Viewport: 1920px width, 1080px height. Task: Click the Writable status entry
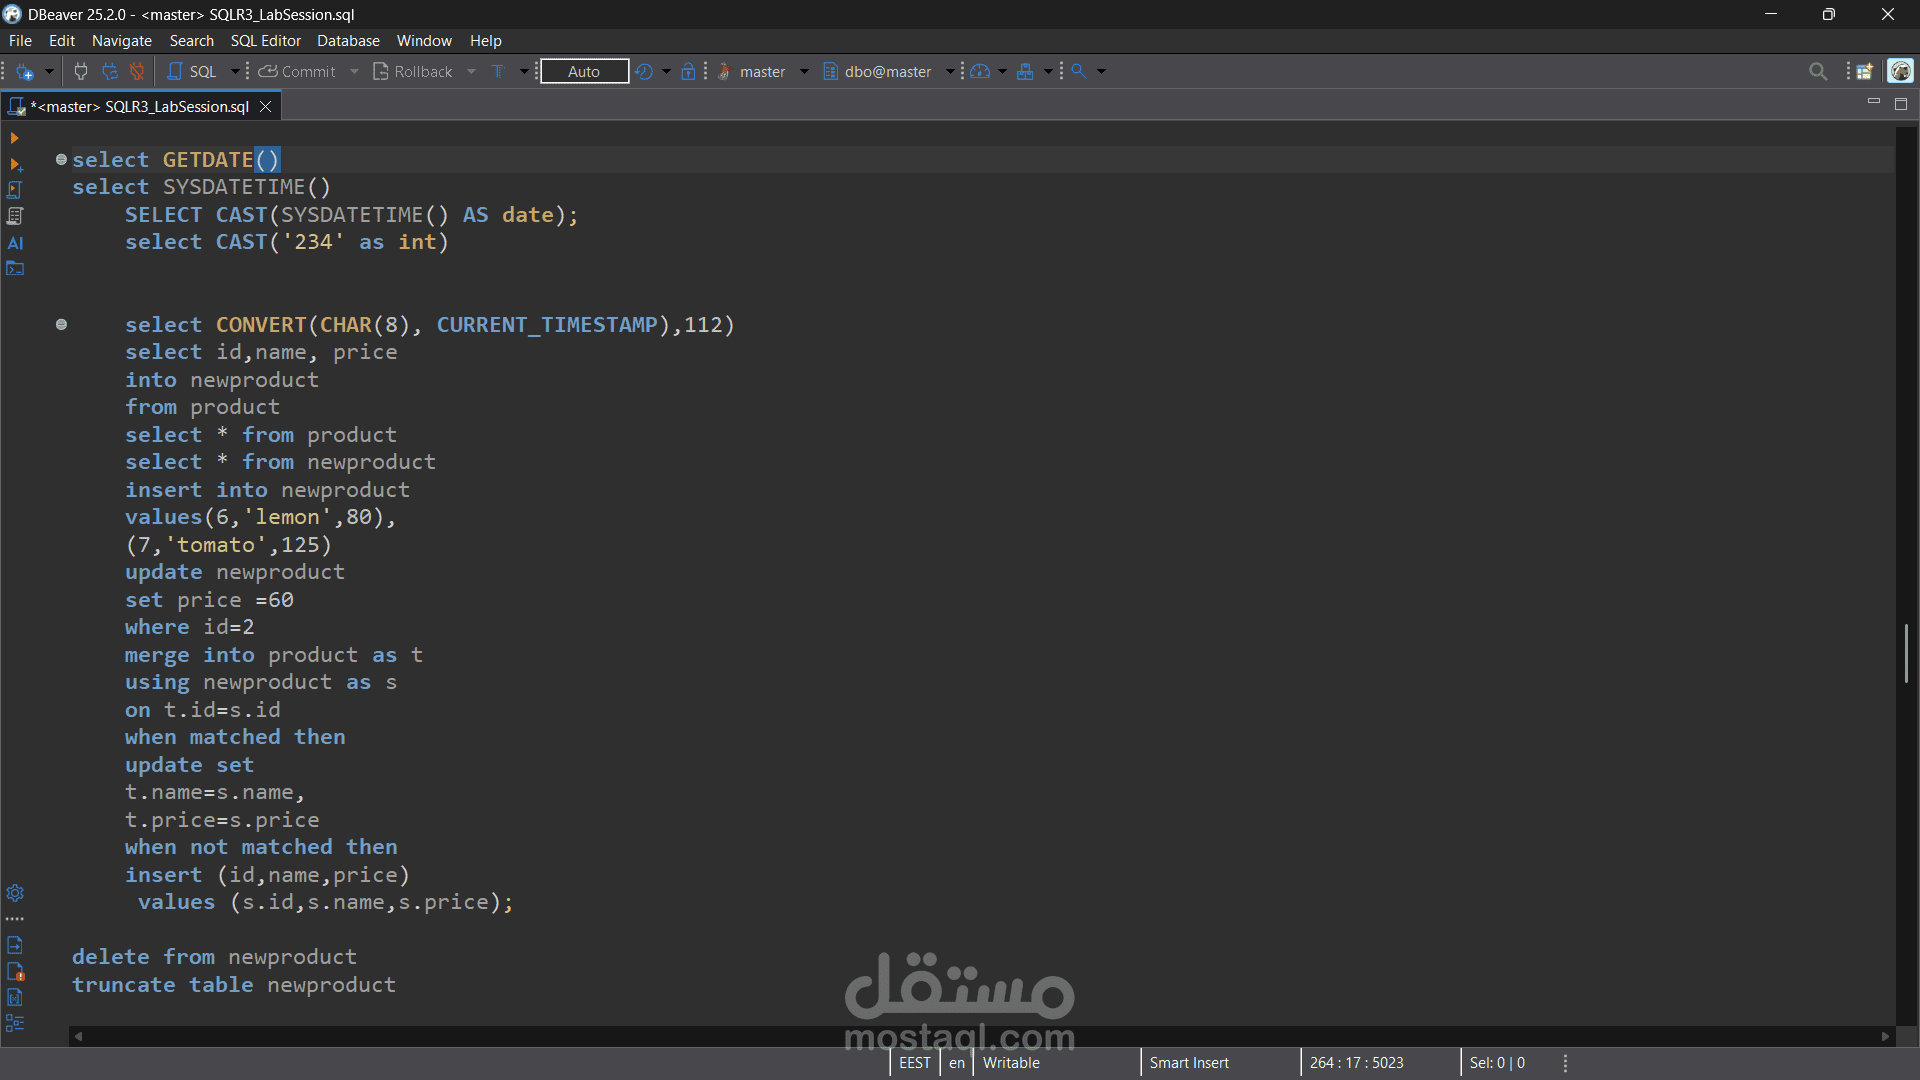[1011, 1063]
